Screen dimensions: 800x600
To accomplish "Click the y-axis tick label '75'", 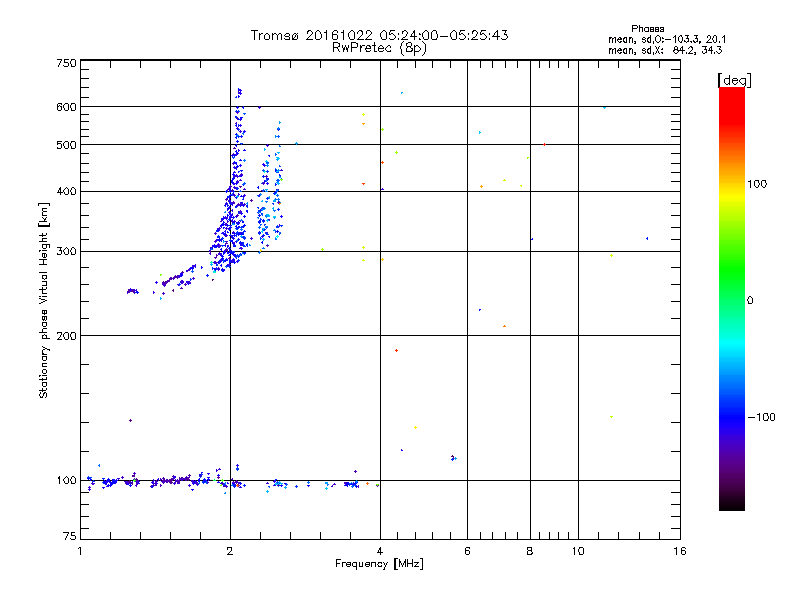I will click(x=70, y=536).
